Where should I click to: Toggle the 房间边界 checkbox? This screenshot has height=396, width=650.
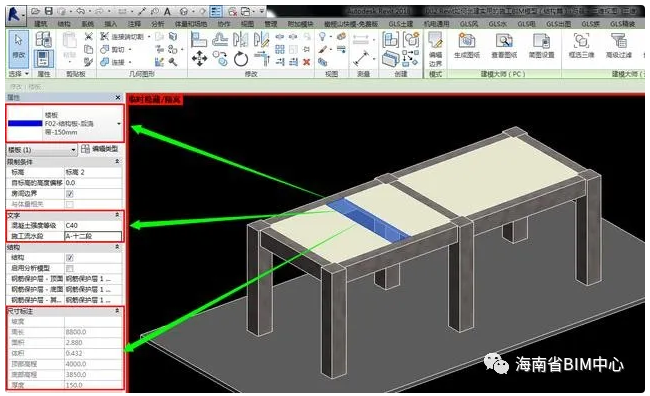[x=70, y=194]
